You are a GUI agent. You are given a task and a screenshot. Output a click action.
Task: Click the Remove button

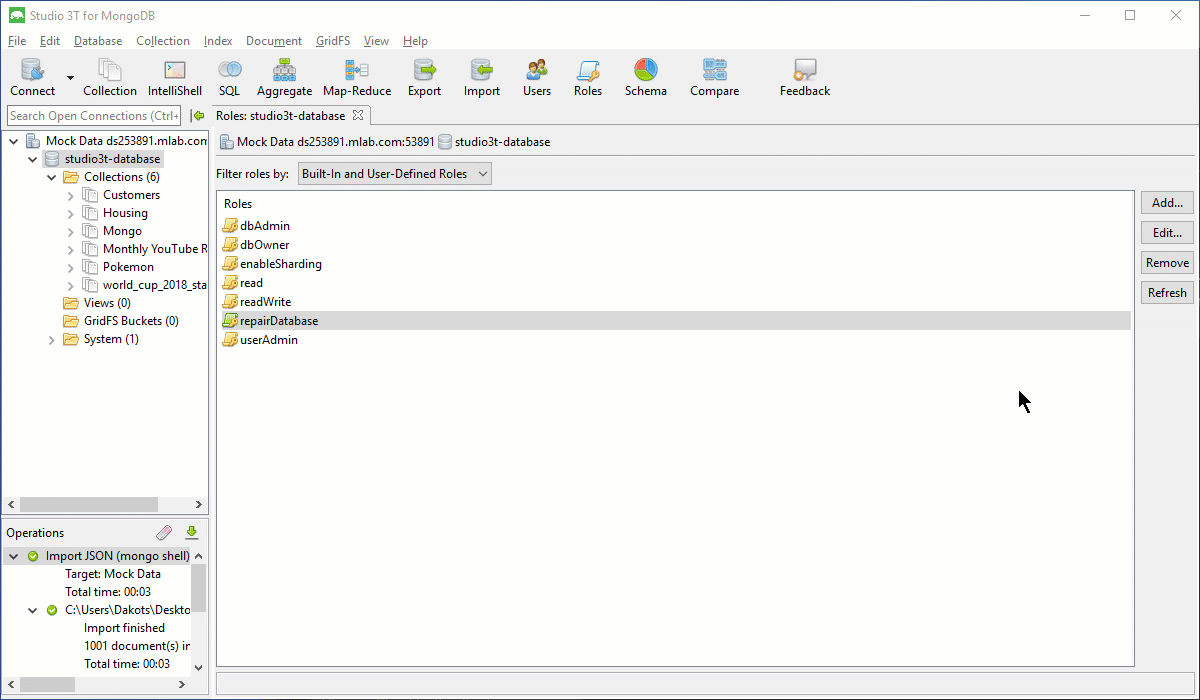click(x=1167, y=263)
